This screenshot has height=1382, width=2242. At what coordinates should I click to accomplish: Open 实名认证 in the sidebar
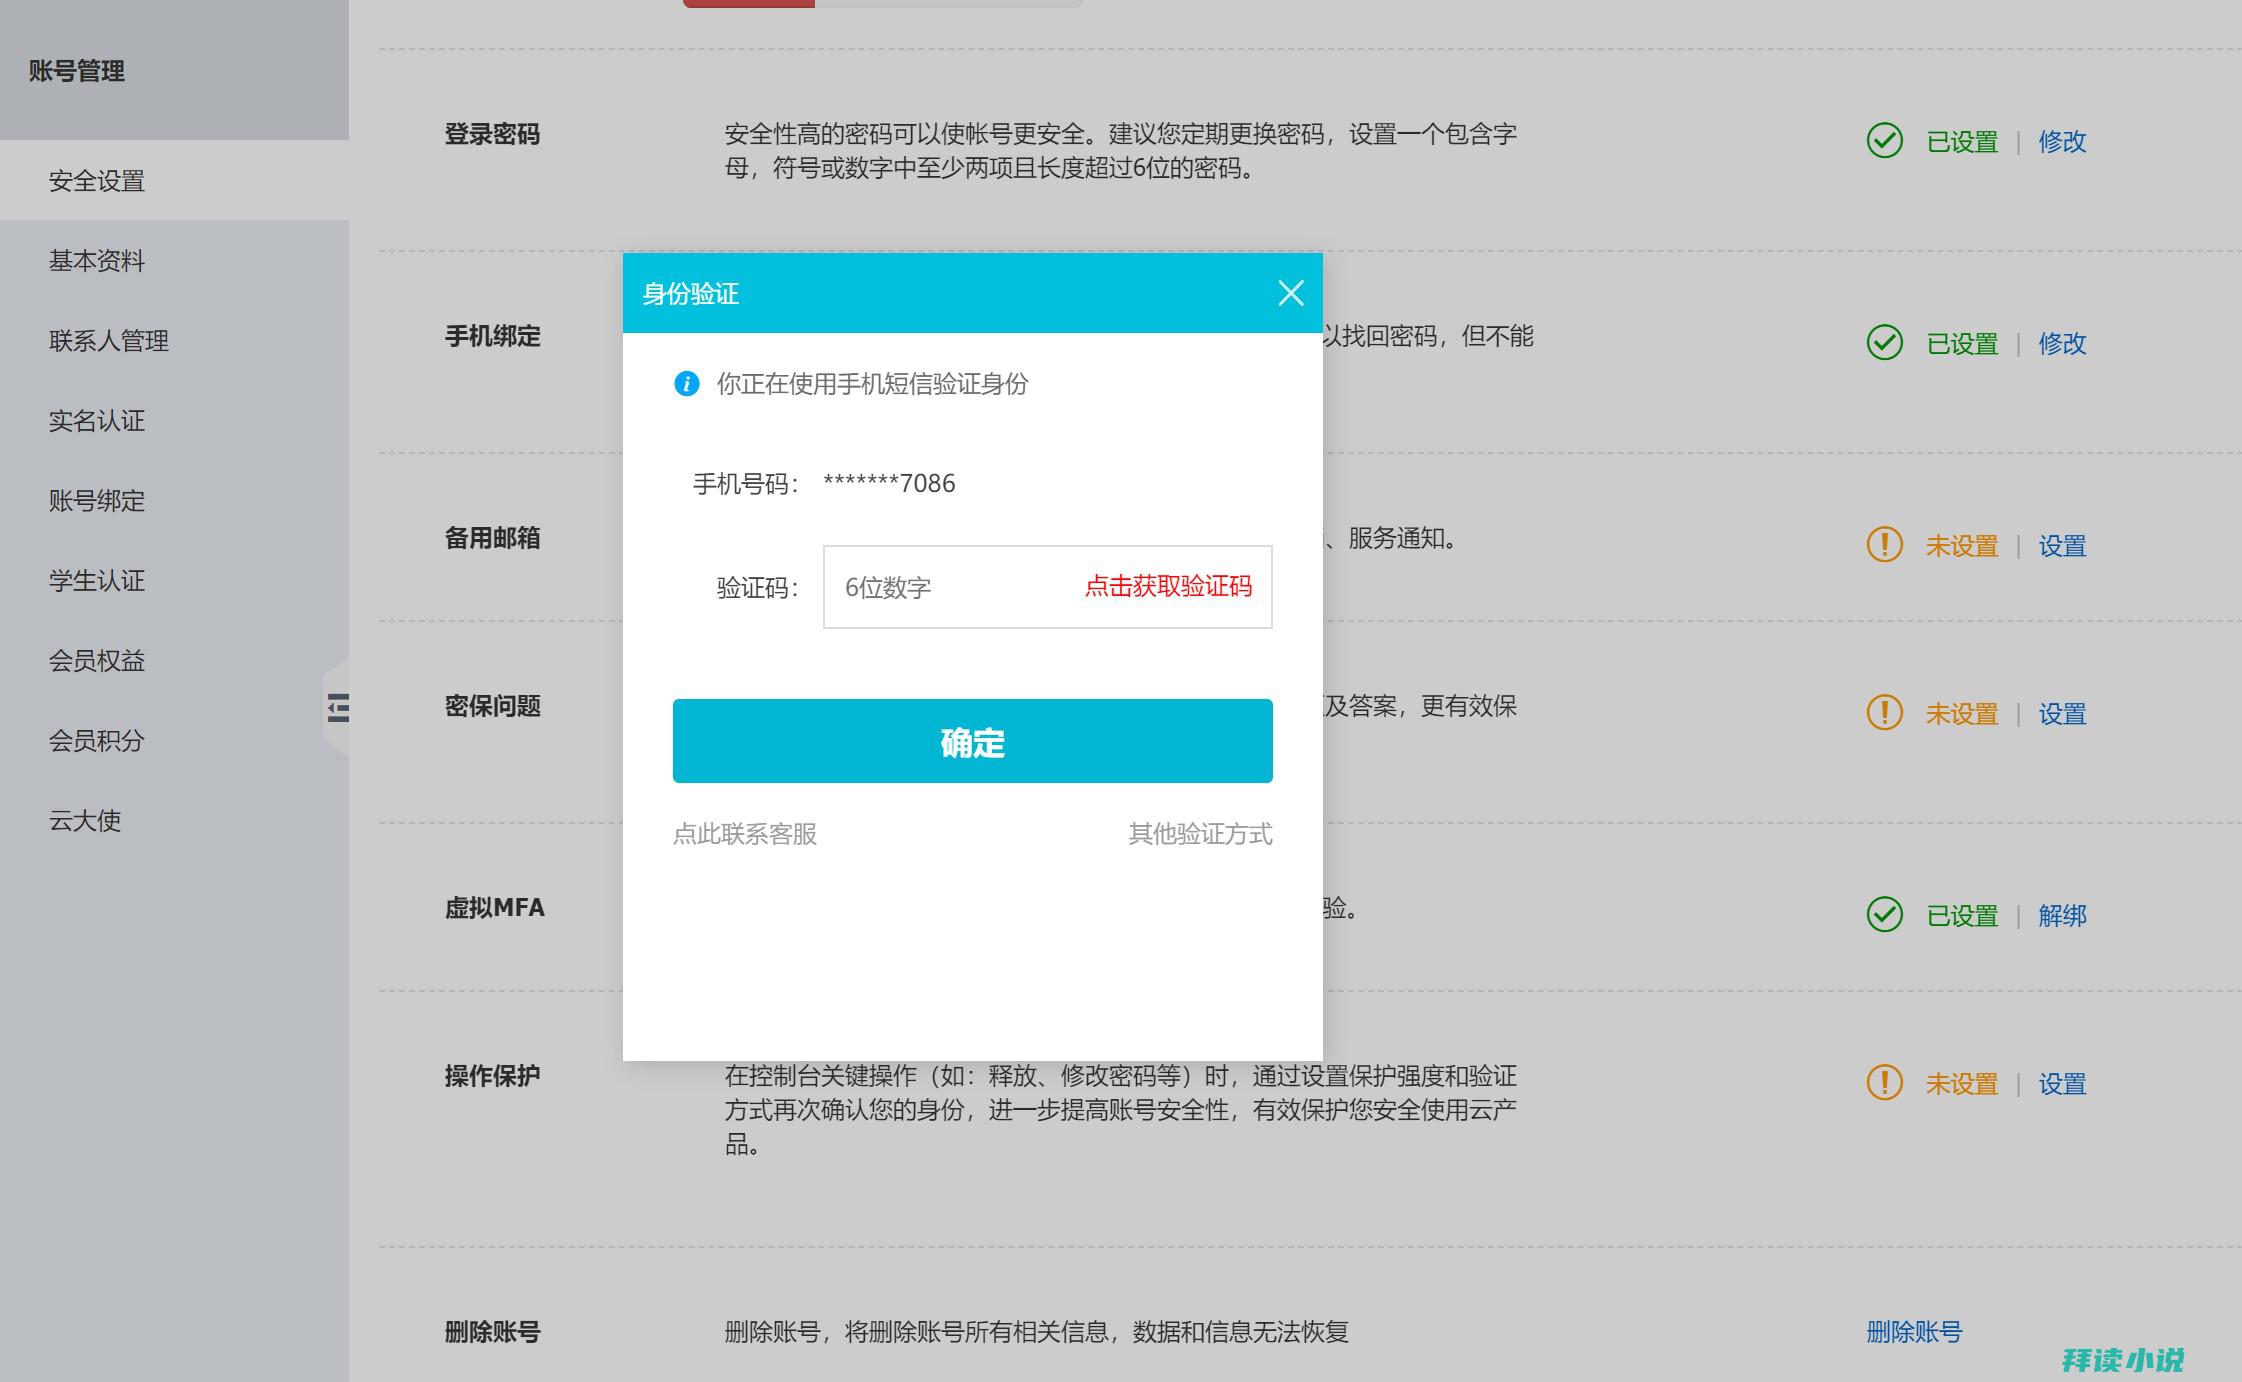click(x=174, y=421)
